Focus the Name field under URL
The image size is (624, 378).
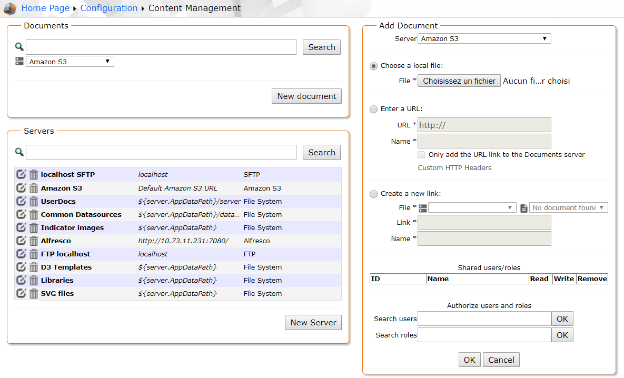point(484,141)
